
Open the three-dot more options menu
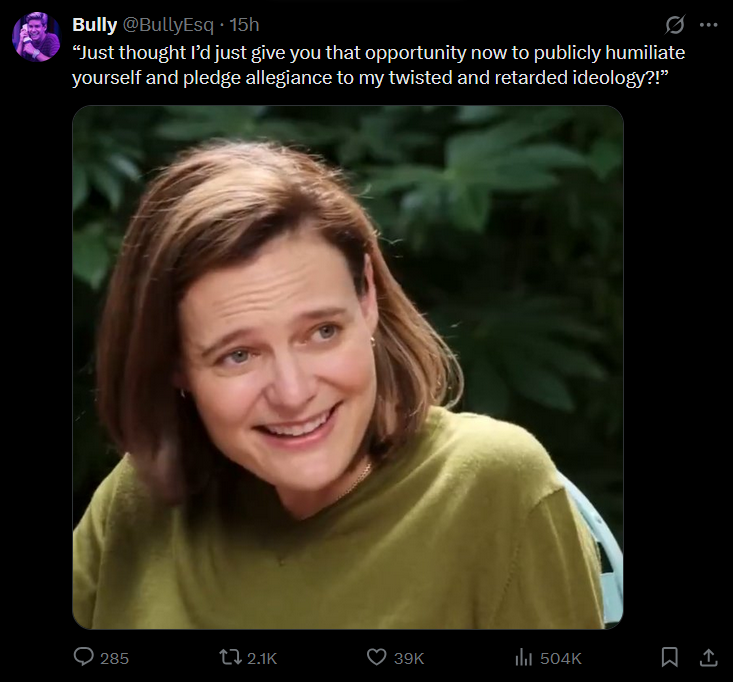point(709,25)
